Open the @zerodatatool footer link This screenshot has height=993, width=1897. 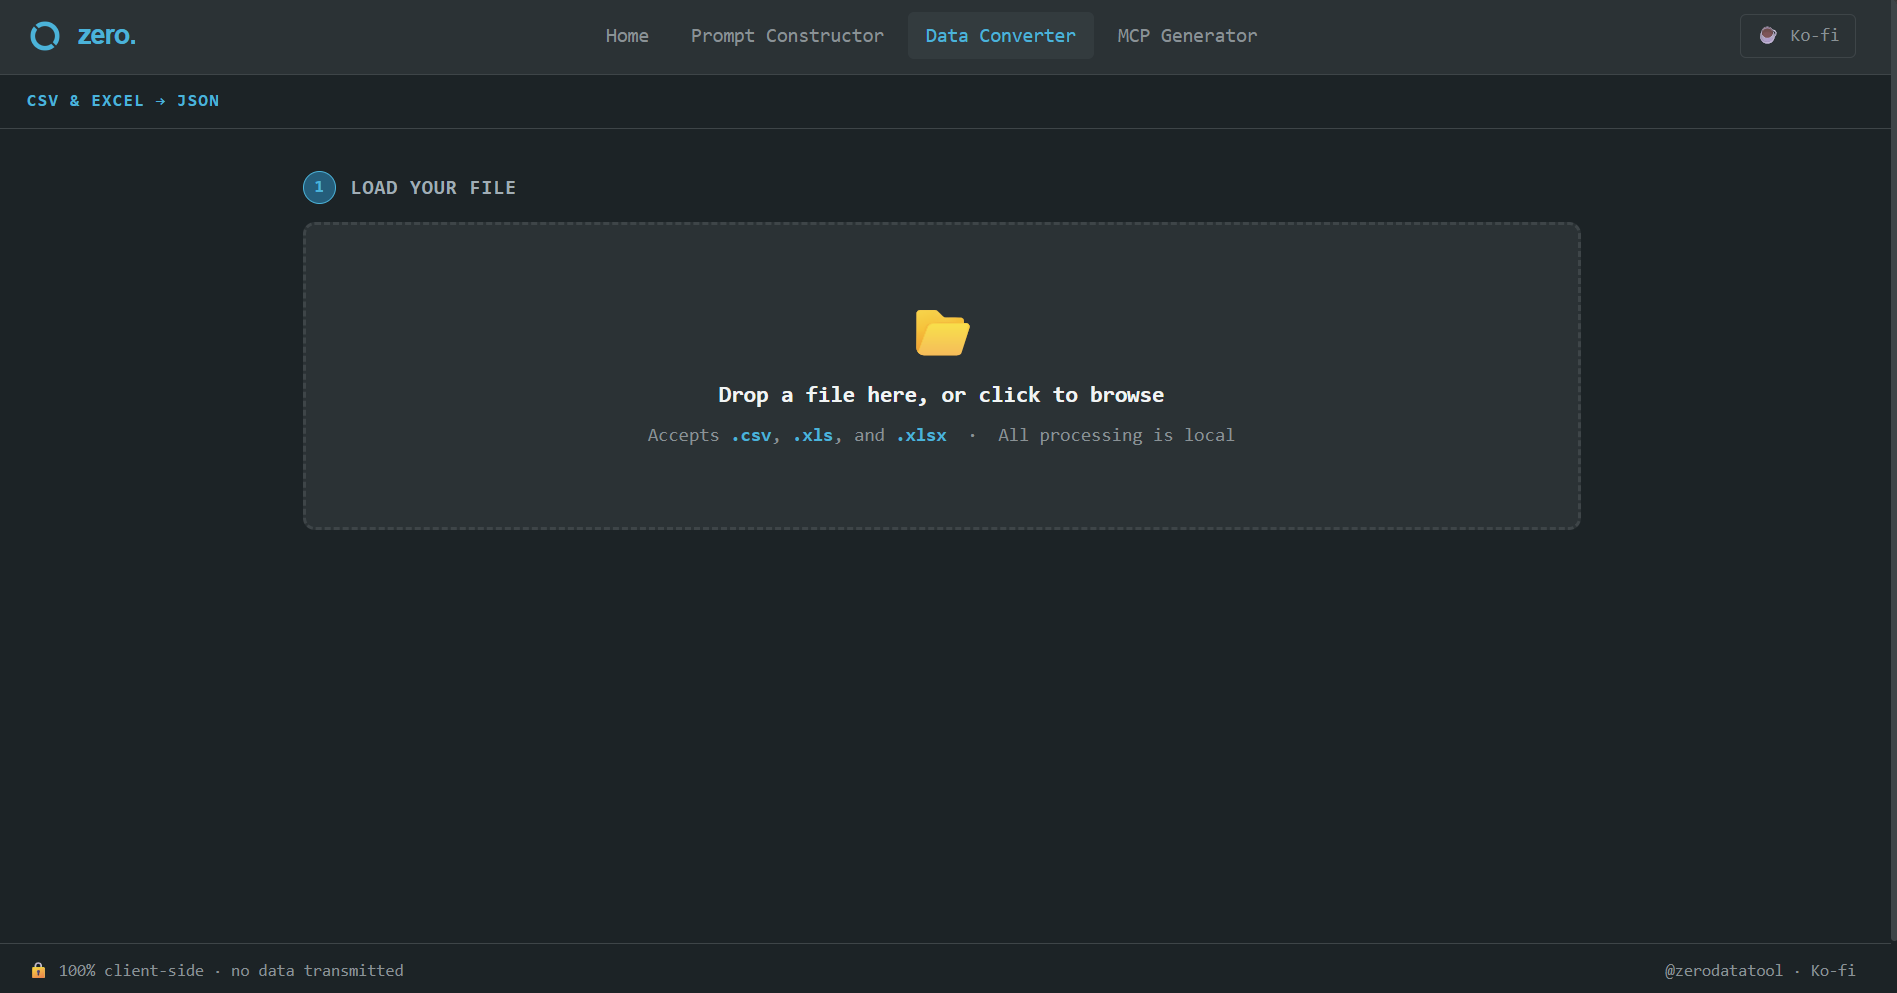[1723, 971]
